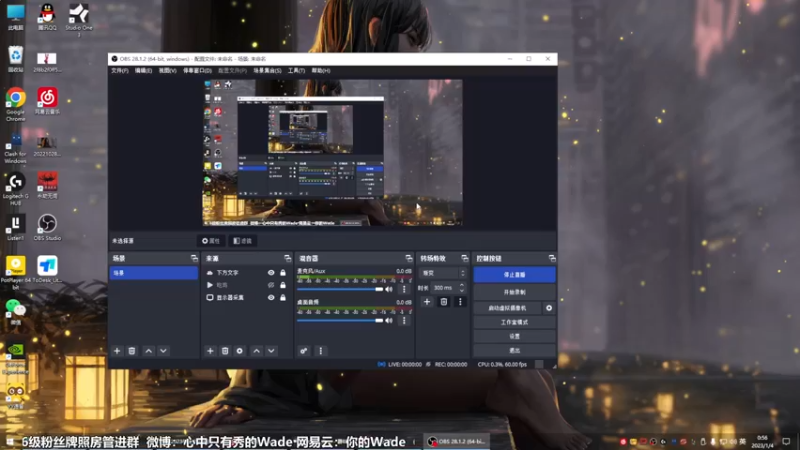The image size is (800, 450).
Task: Move scene down with the arrow icon
Action: (x=163, y=351)
